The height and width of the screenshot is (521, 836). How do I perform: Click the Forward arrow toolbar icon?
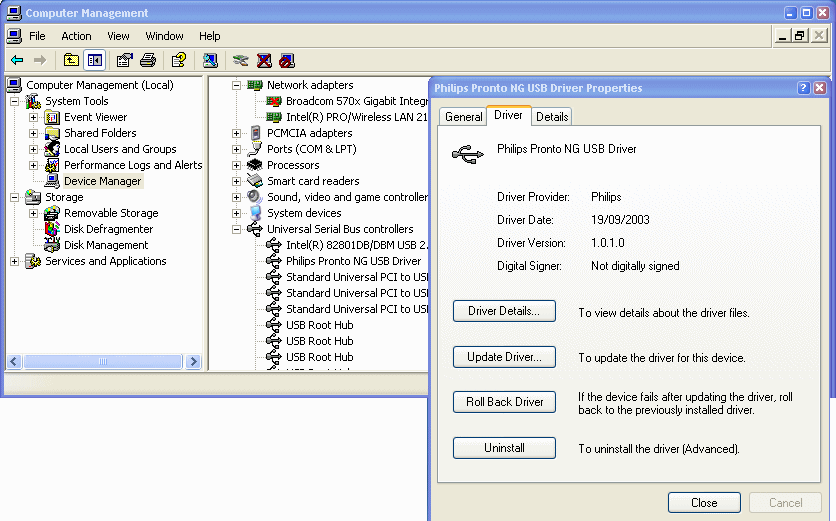[x=40, y=60]
